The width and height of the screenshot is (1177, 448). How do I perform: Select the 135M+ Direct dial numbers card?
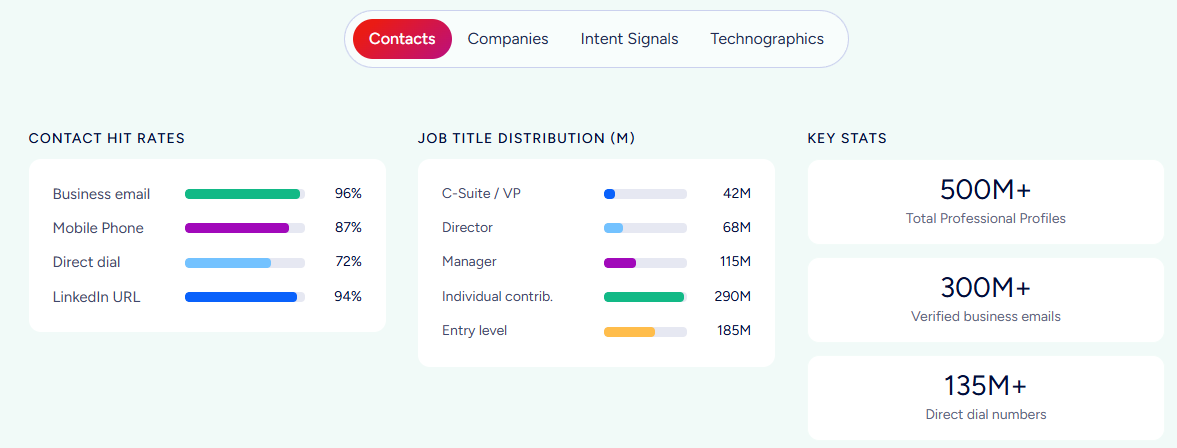tap(986, 398)
